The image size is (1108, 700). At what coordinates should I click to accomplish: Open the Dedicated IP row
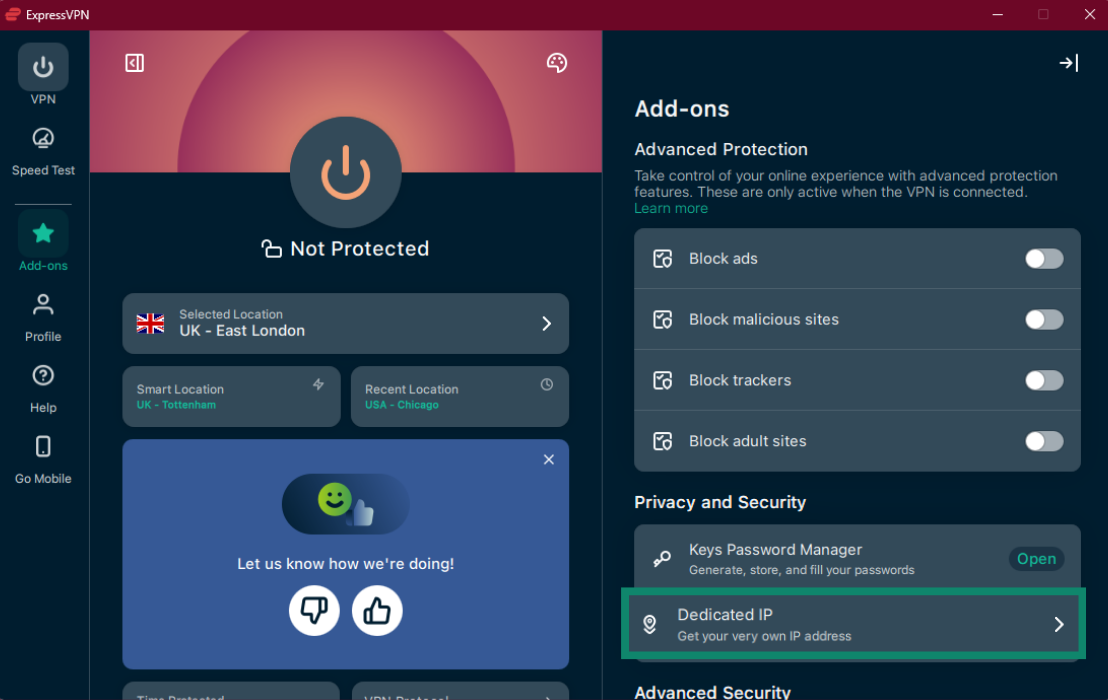click(x=853, y=624)
